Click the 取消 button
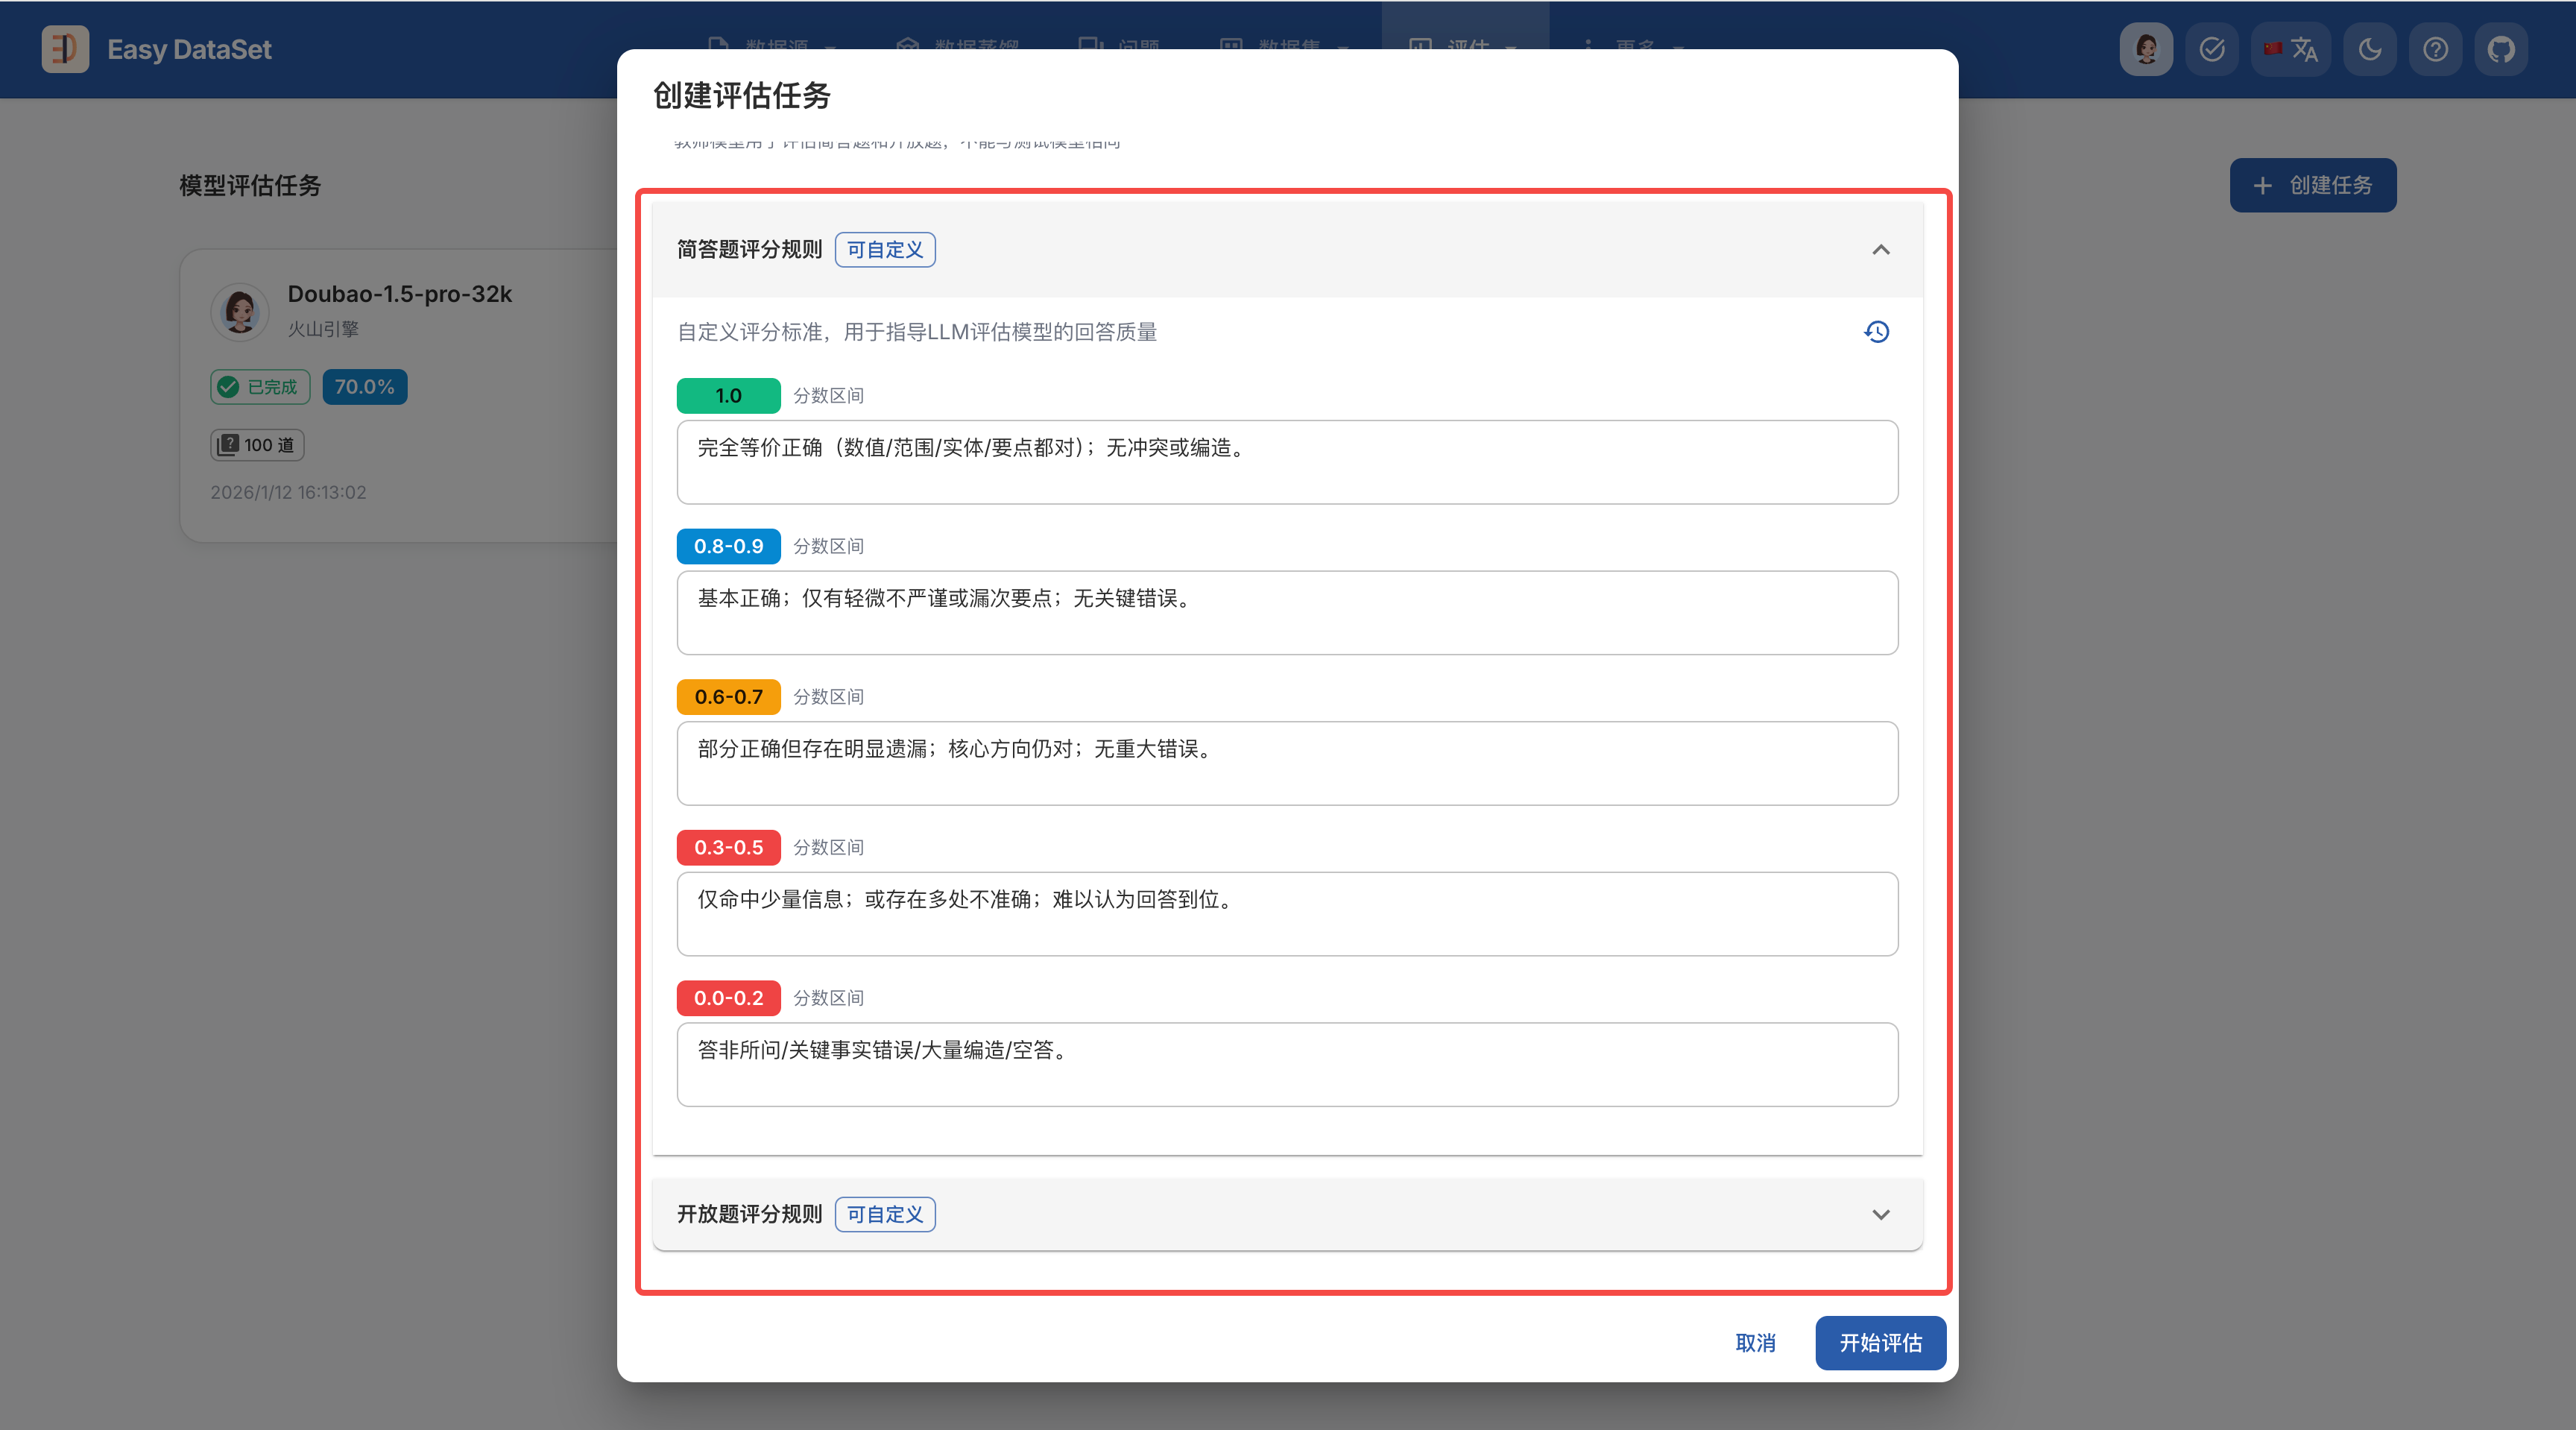 pos(1755,1343)
